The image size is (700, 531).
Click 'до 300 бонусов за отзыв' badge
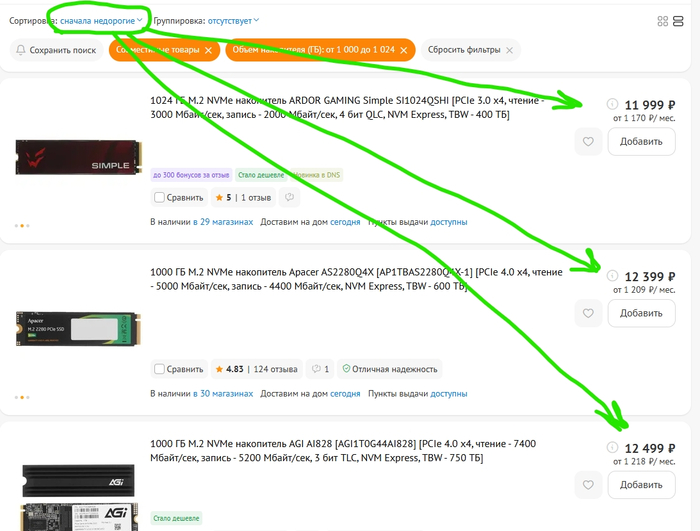[x=191, y=175]
